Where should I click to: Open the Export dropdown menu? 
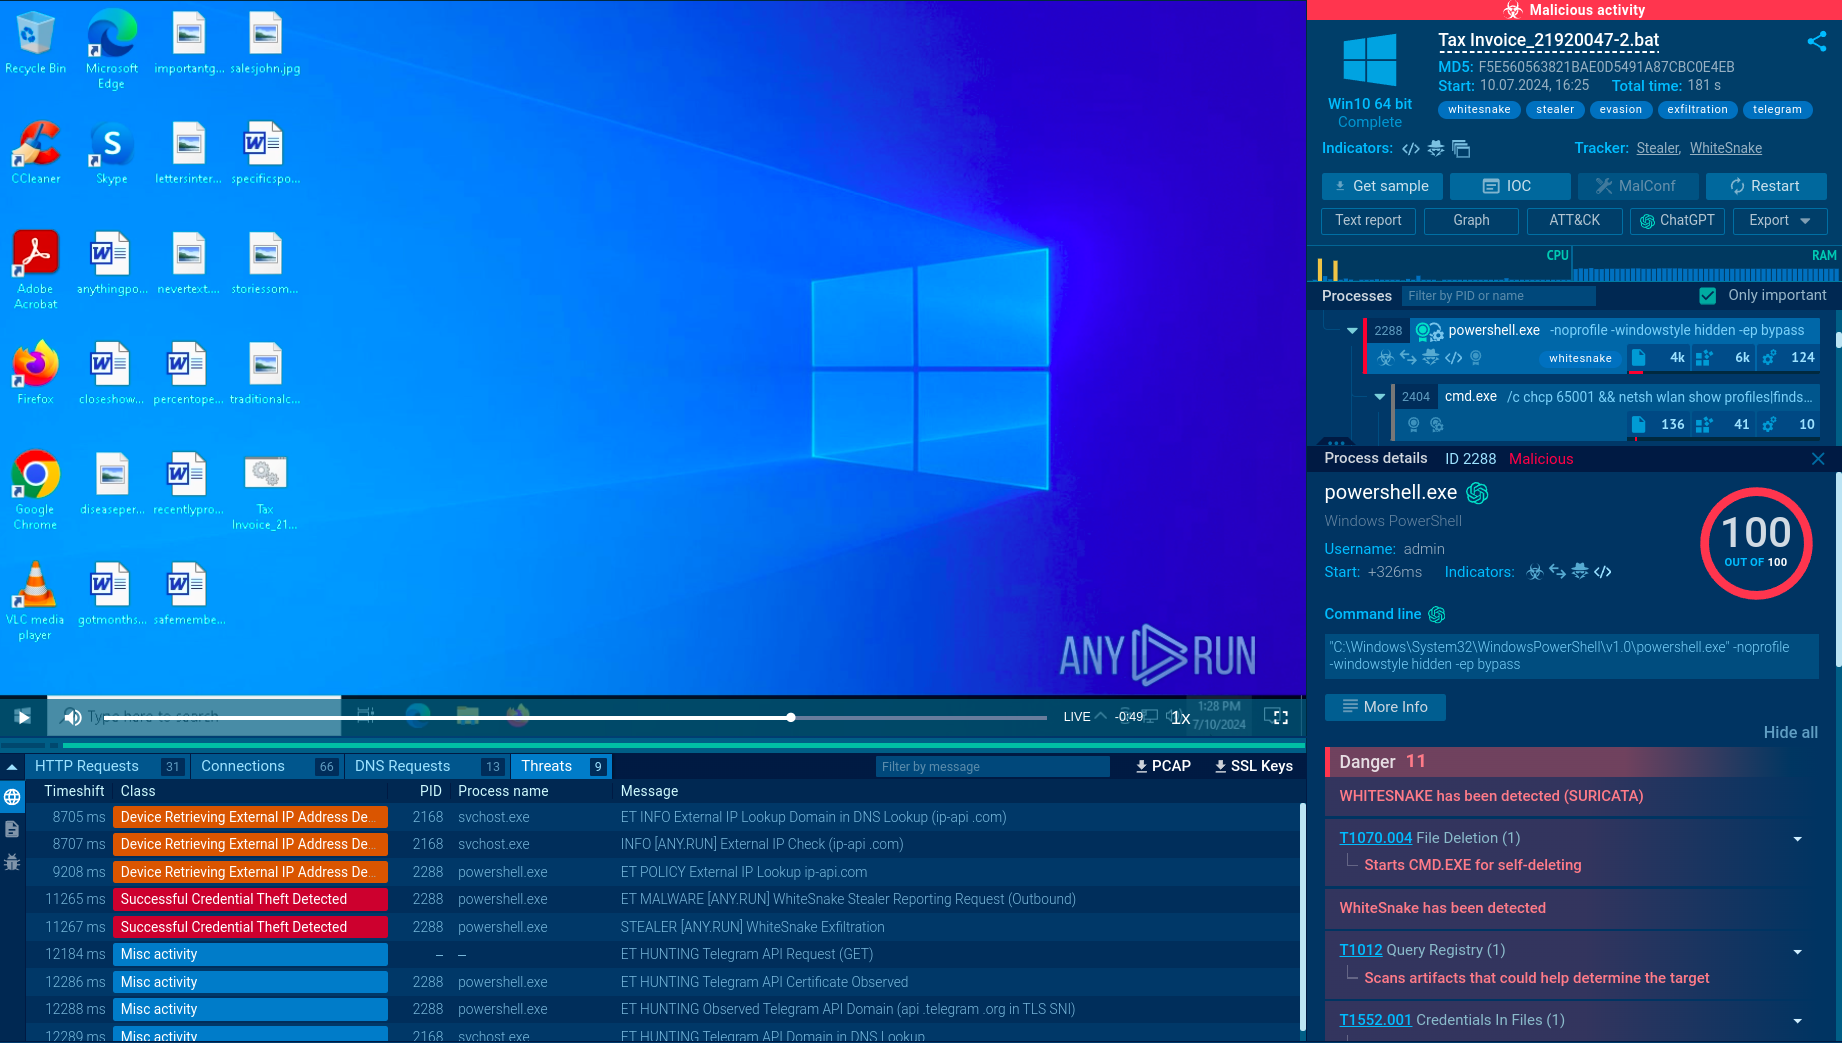(x=1780, y=221)
